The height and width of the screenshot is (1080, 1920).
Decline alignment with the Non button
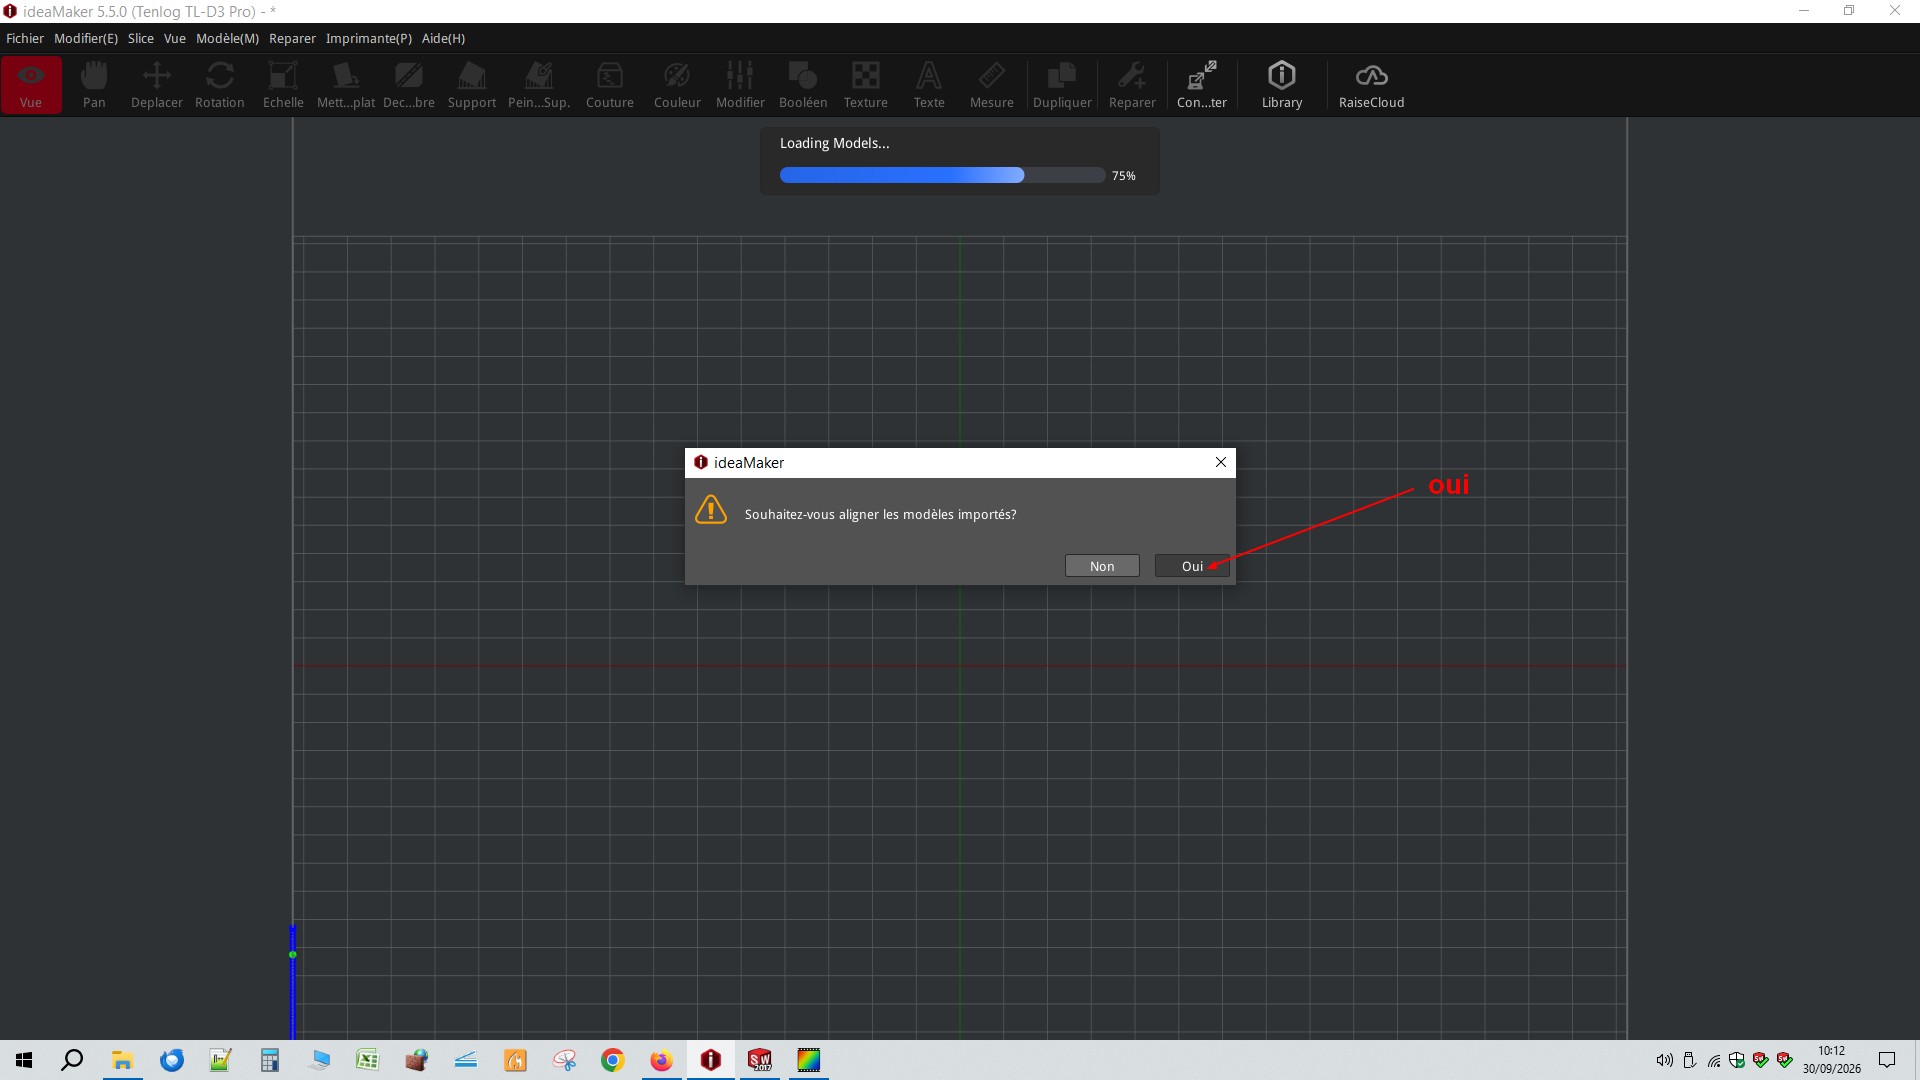coord(1102,566)
